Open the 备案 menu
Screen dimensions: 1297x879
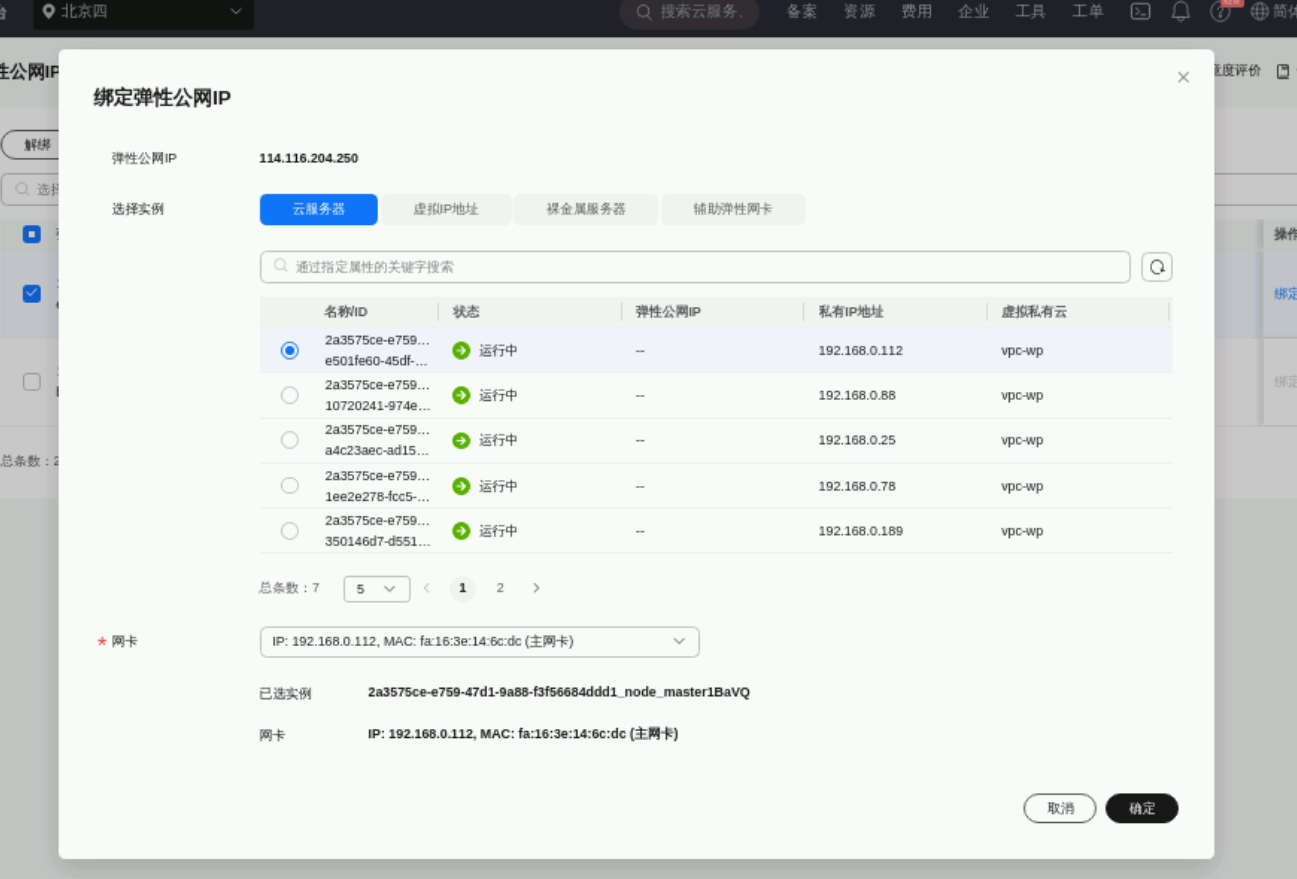pyautogui.click(x=802, y=12)
